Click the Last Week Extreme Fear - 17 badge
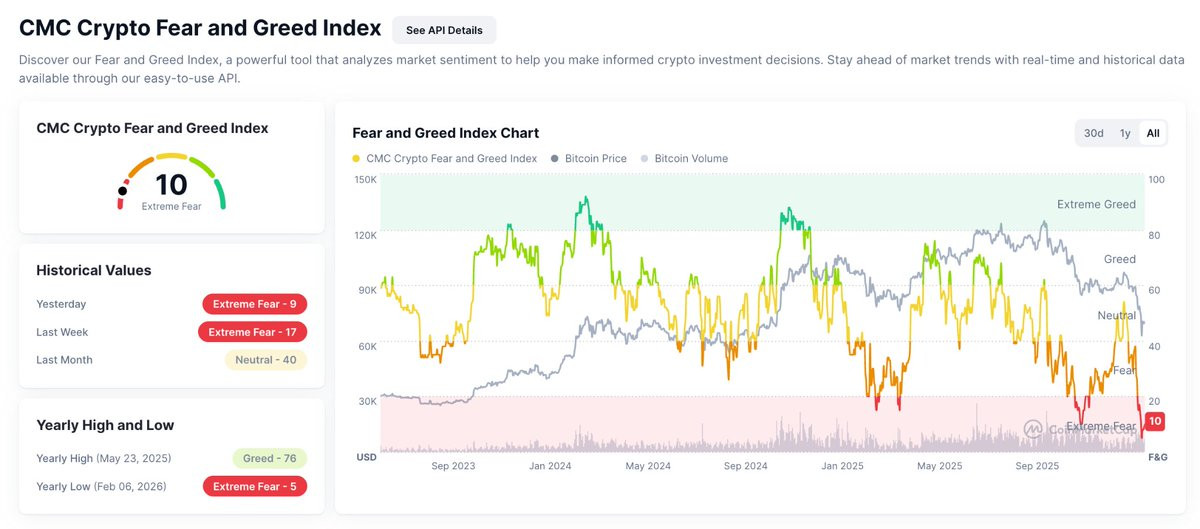Screen dimensions: 1200x529 click(253, 332)
